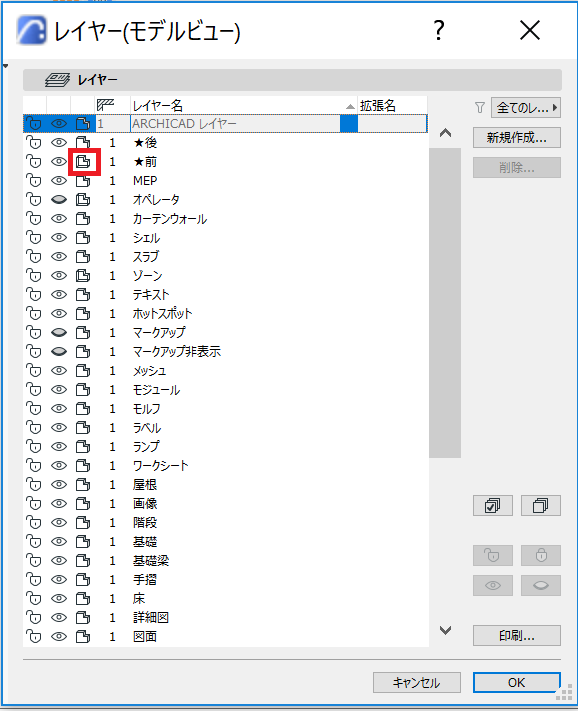
Task: Click the model icon for ゾーン layer
Action: tap(83, 276)
